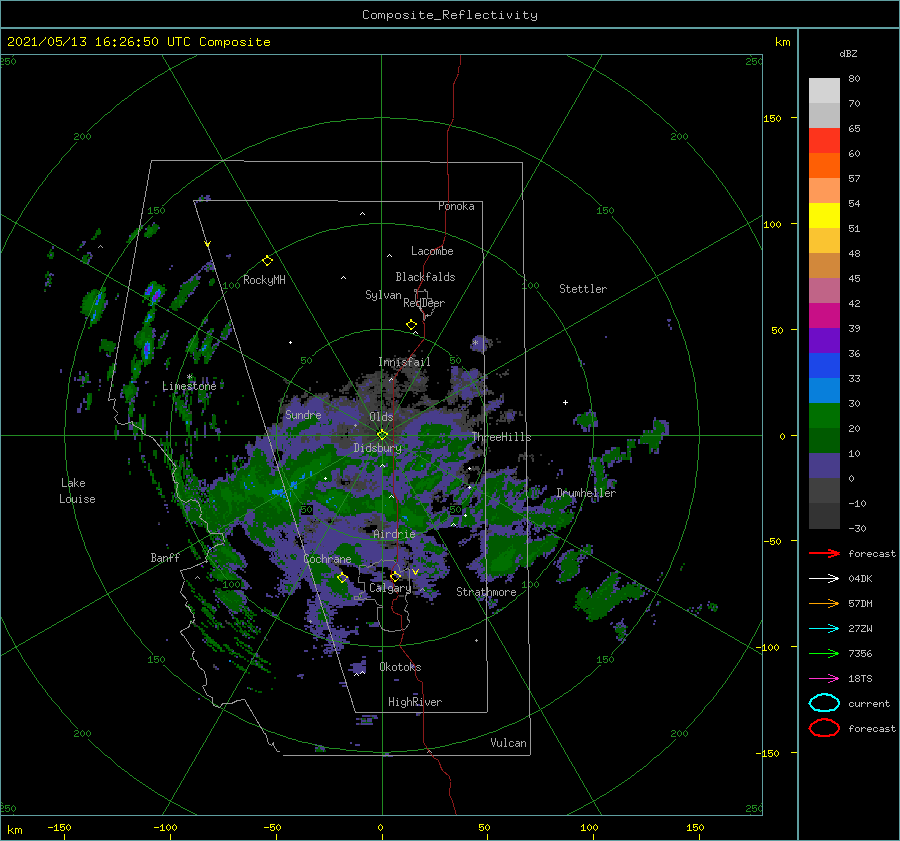Select the 60 dBZ red color swatch
Viewport: 900px width, 841px height.
pyautogui.click(x=824, y=141)
